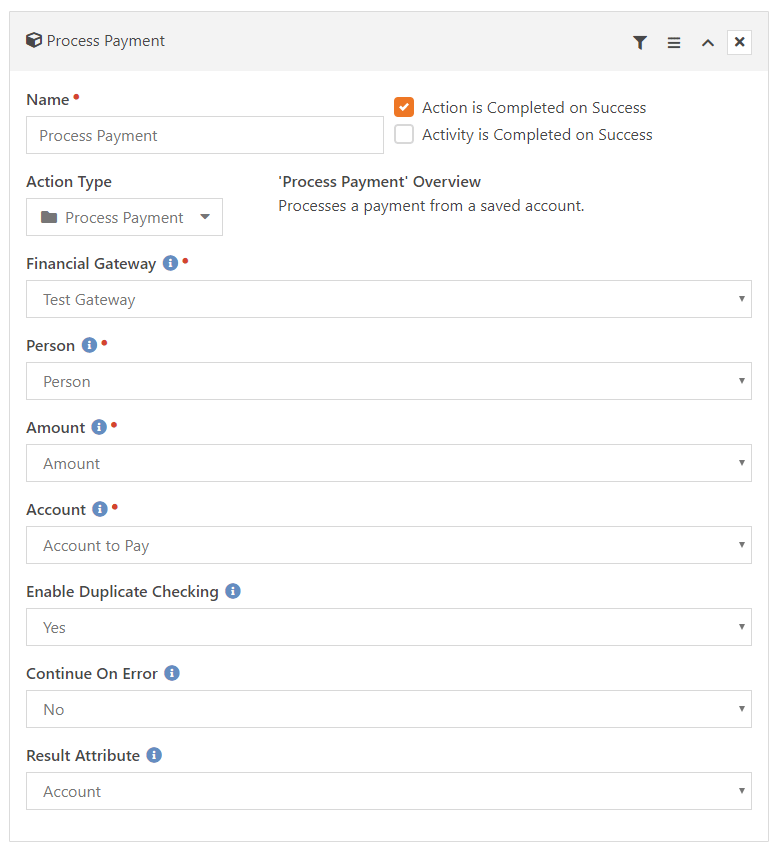
Task: Click the Account field info icon
Action: point(100,509)
